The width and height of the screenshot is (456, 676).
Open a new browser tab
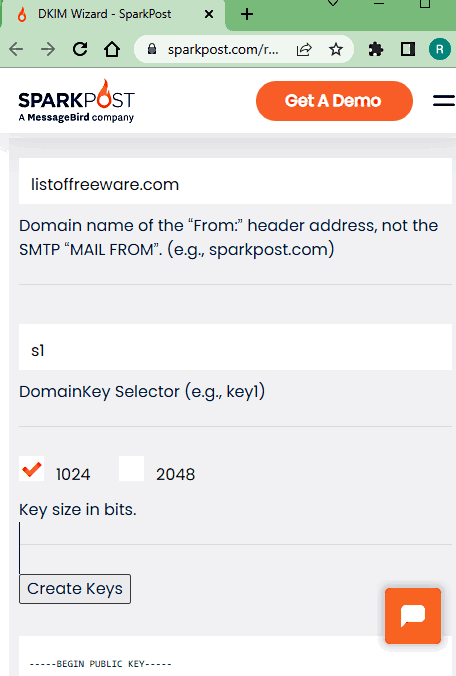click(247, 14)
